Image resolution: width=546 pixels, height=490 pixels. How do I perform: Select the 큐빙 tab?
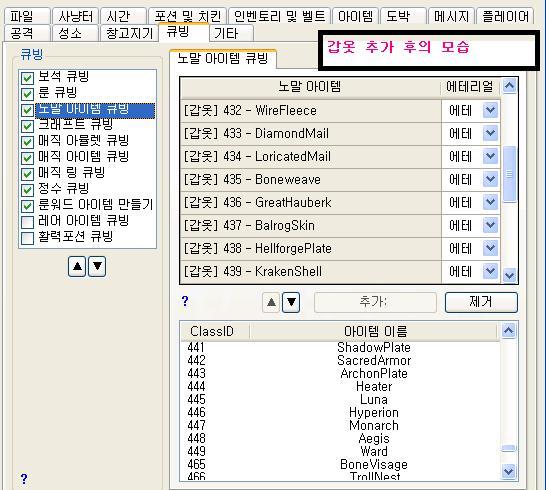pyautogui.click(x=183, y=32)
